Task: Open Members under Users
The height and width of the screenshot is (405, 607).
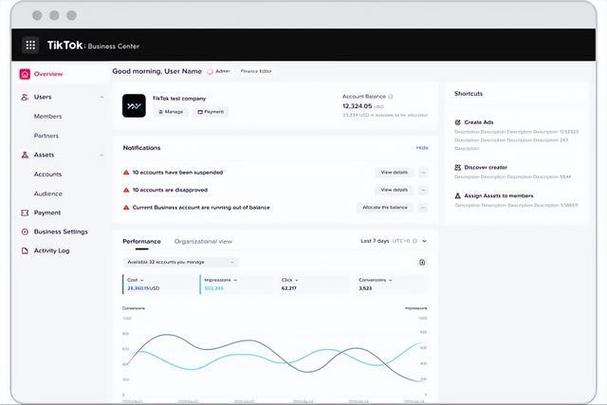Action: (x=48, y=116)
